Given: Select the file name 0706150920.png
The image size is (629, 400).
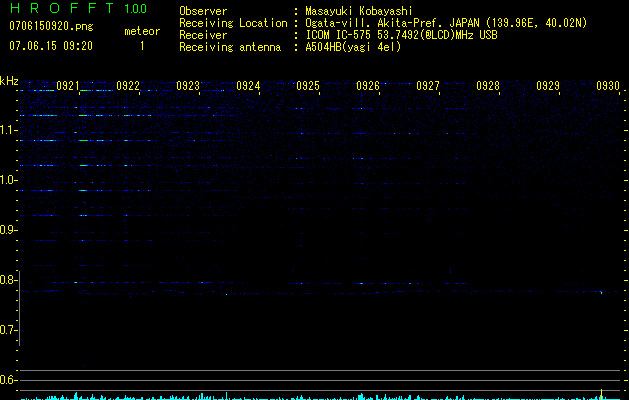Looking at the screenshot, I should pyautogui.click(x=51, y=26).
